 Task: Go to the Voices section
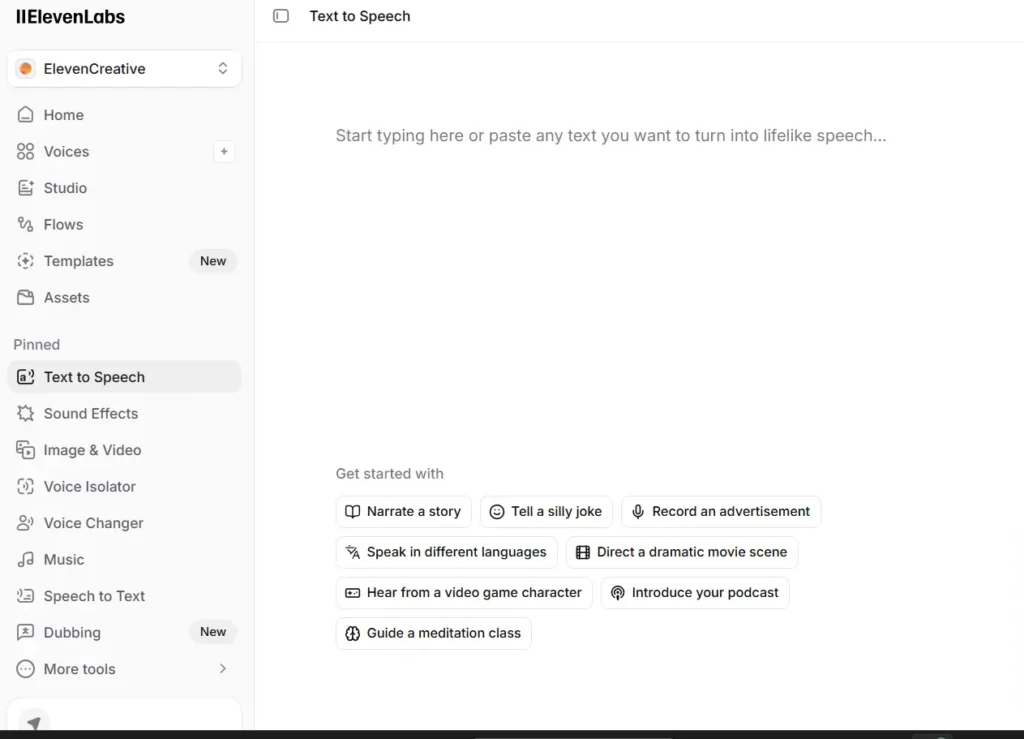point(67,151)
